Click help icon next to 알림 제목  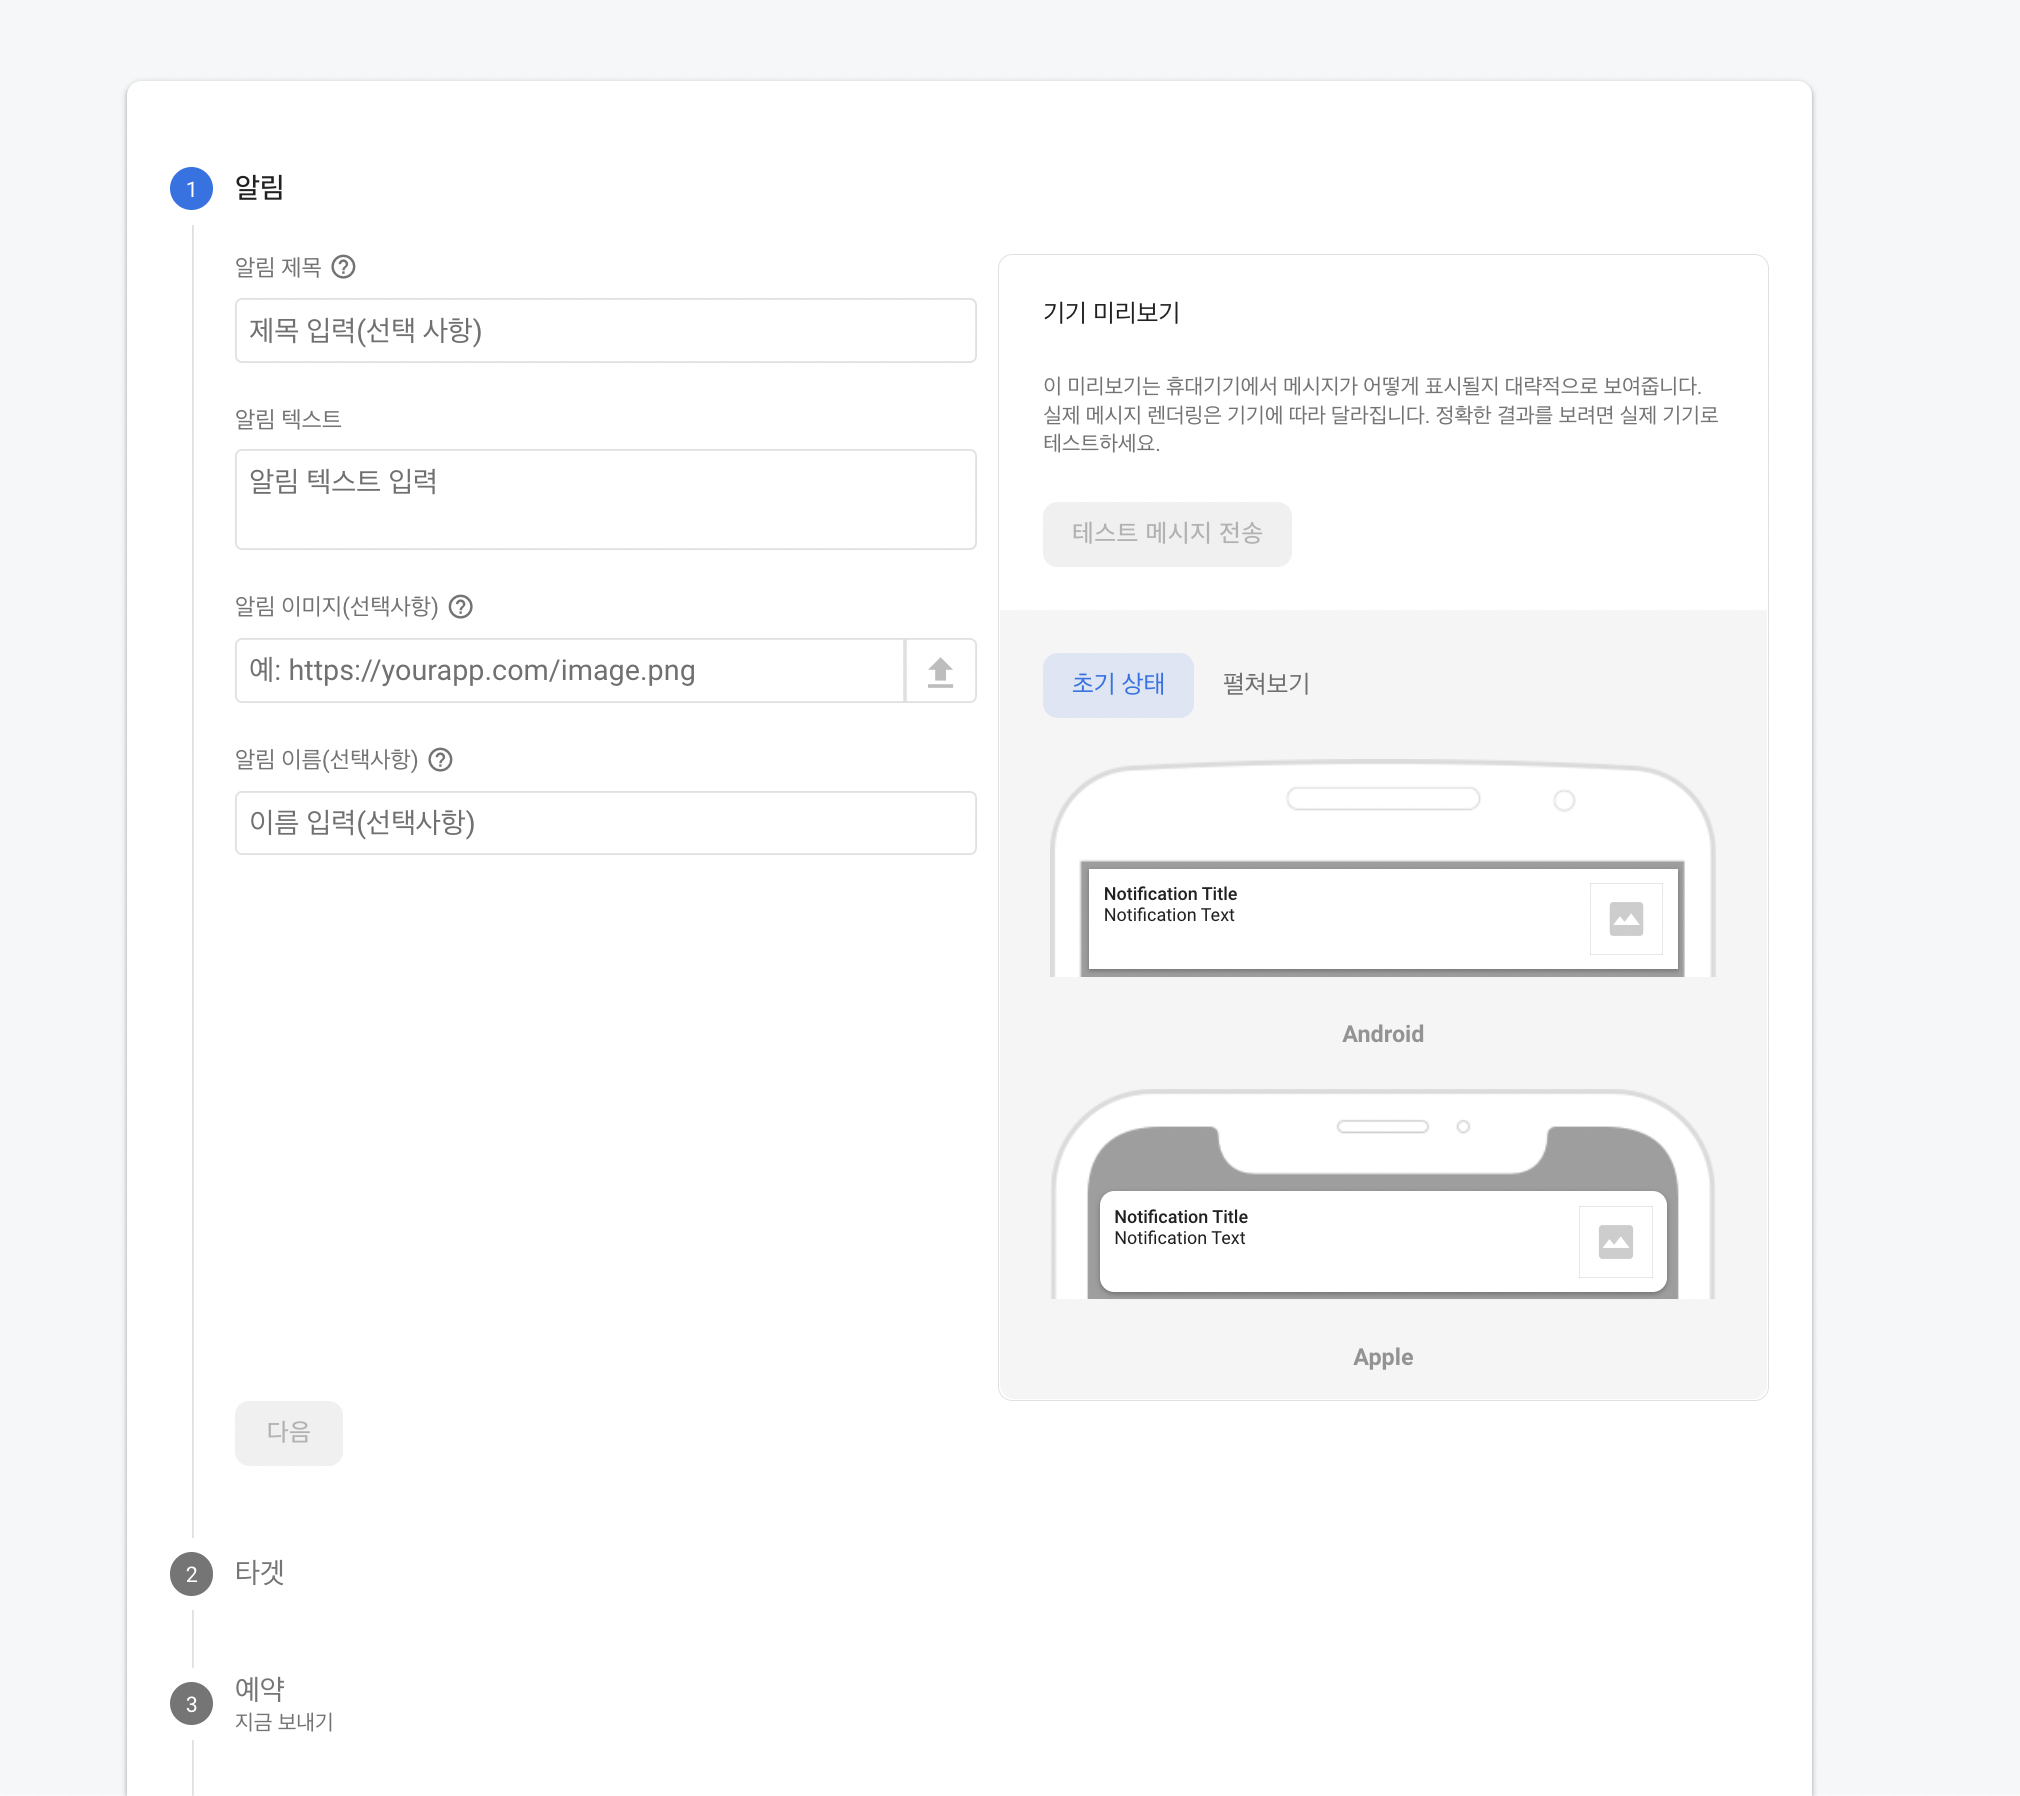[x=343, y=267]
